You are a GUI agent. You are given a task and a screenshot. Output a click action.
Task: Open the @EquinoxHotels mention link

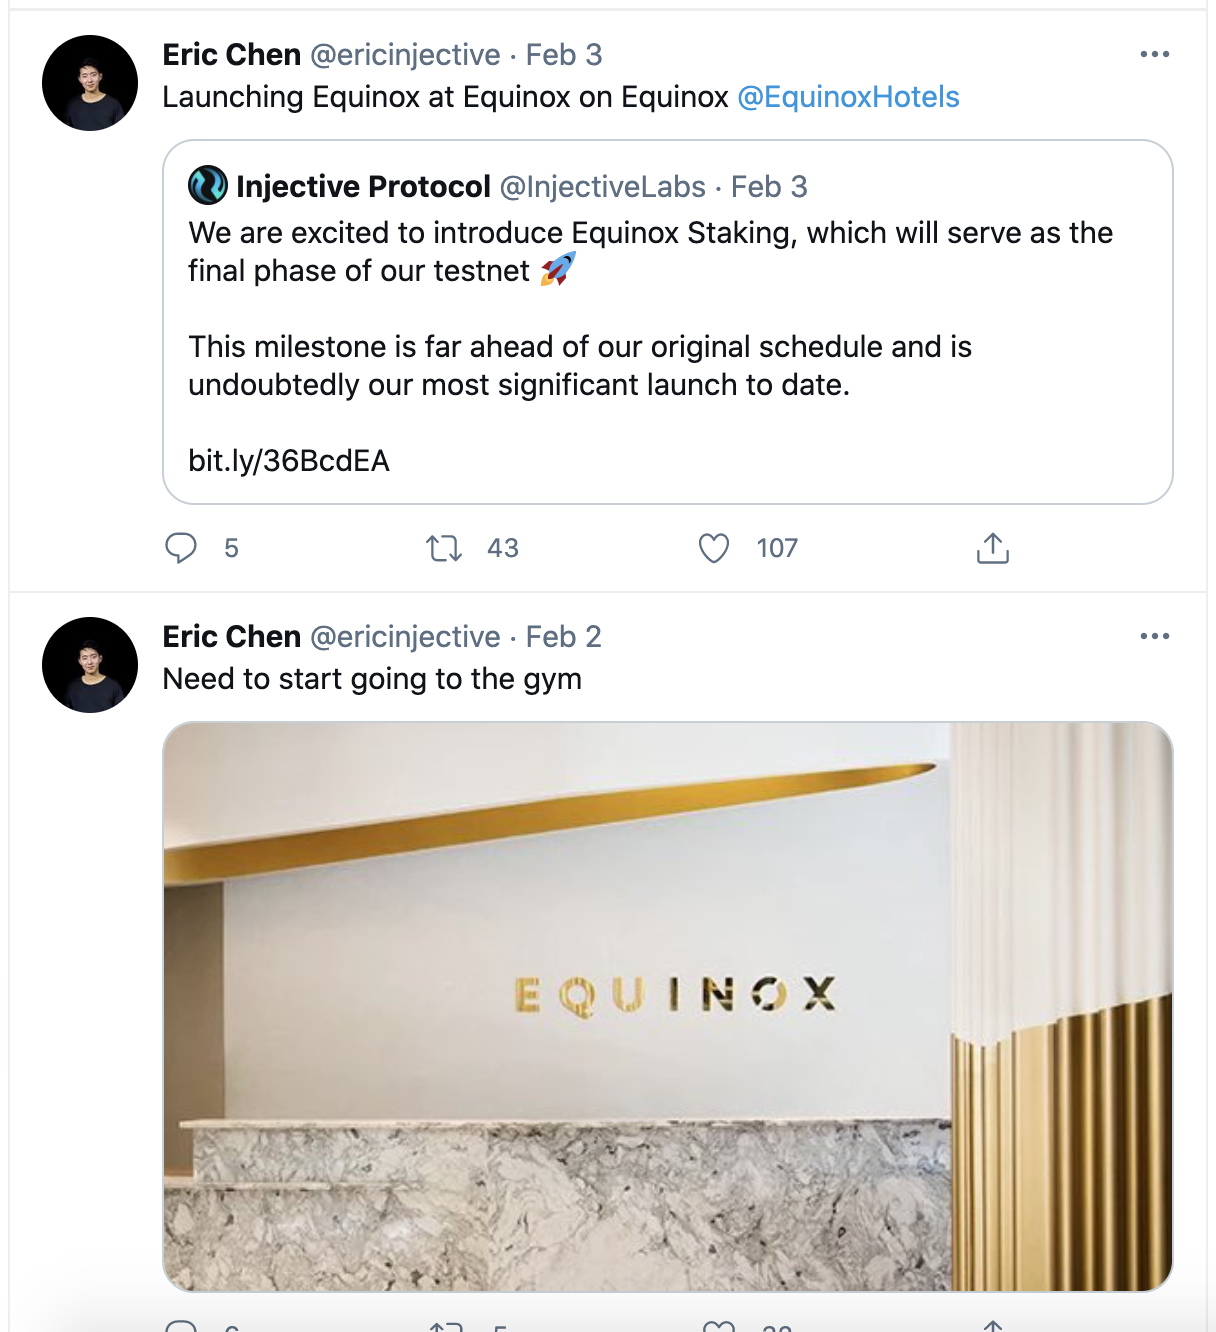pyautogui.click(x=848, y=97)
